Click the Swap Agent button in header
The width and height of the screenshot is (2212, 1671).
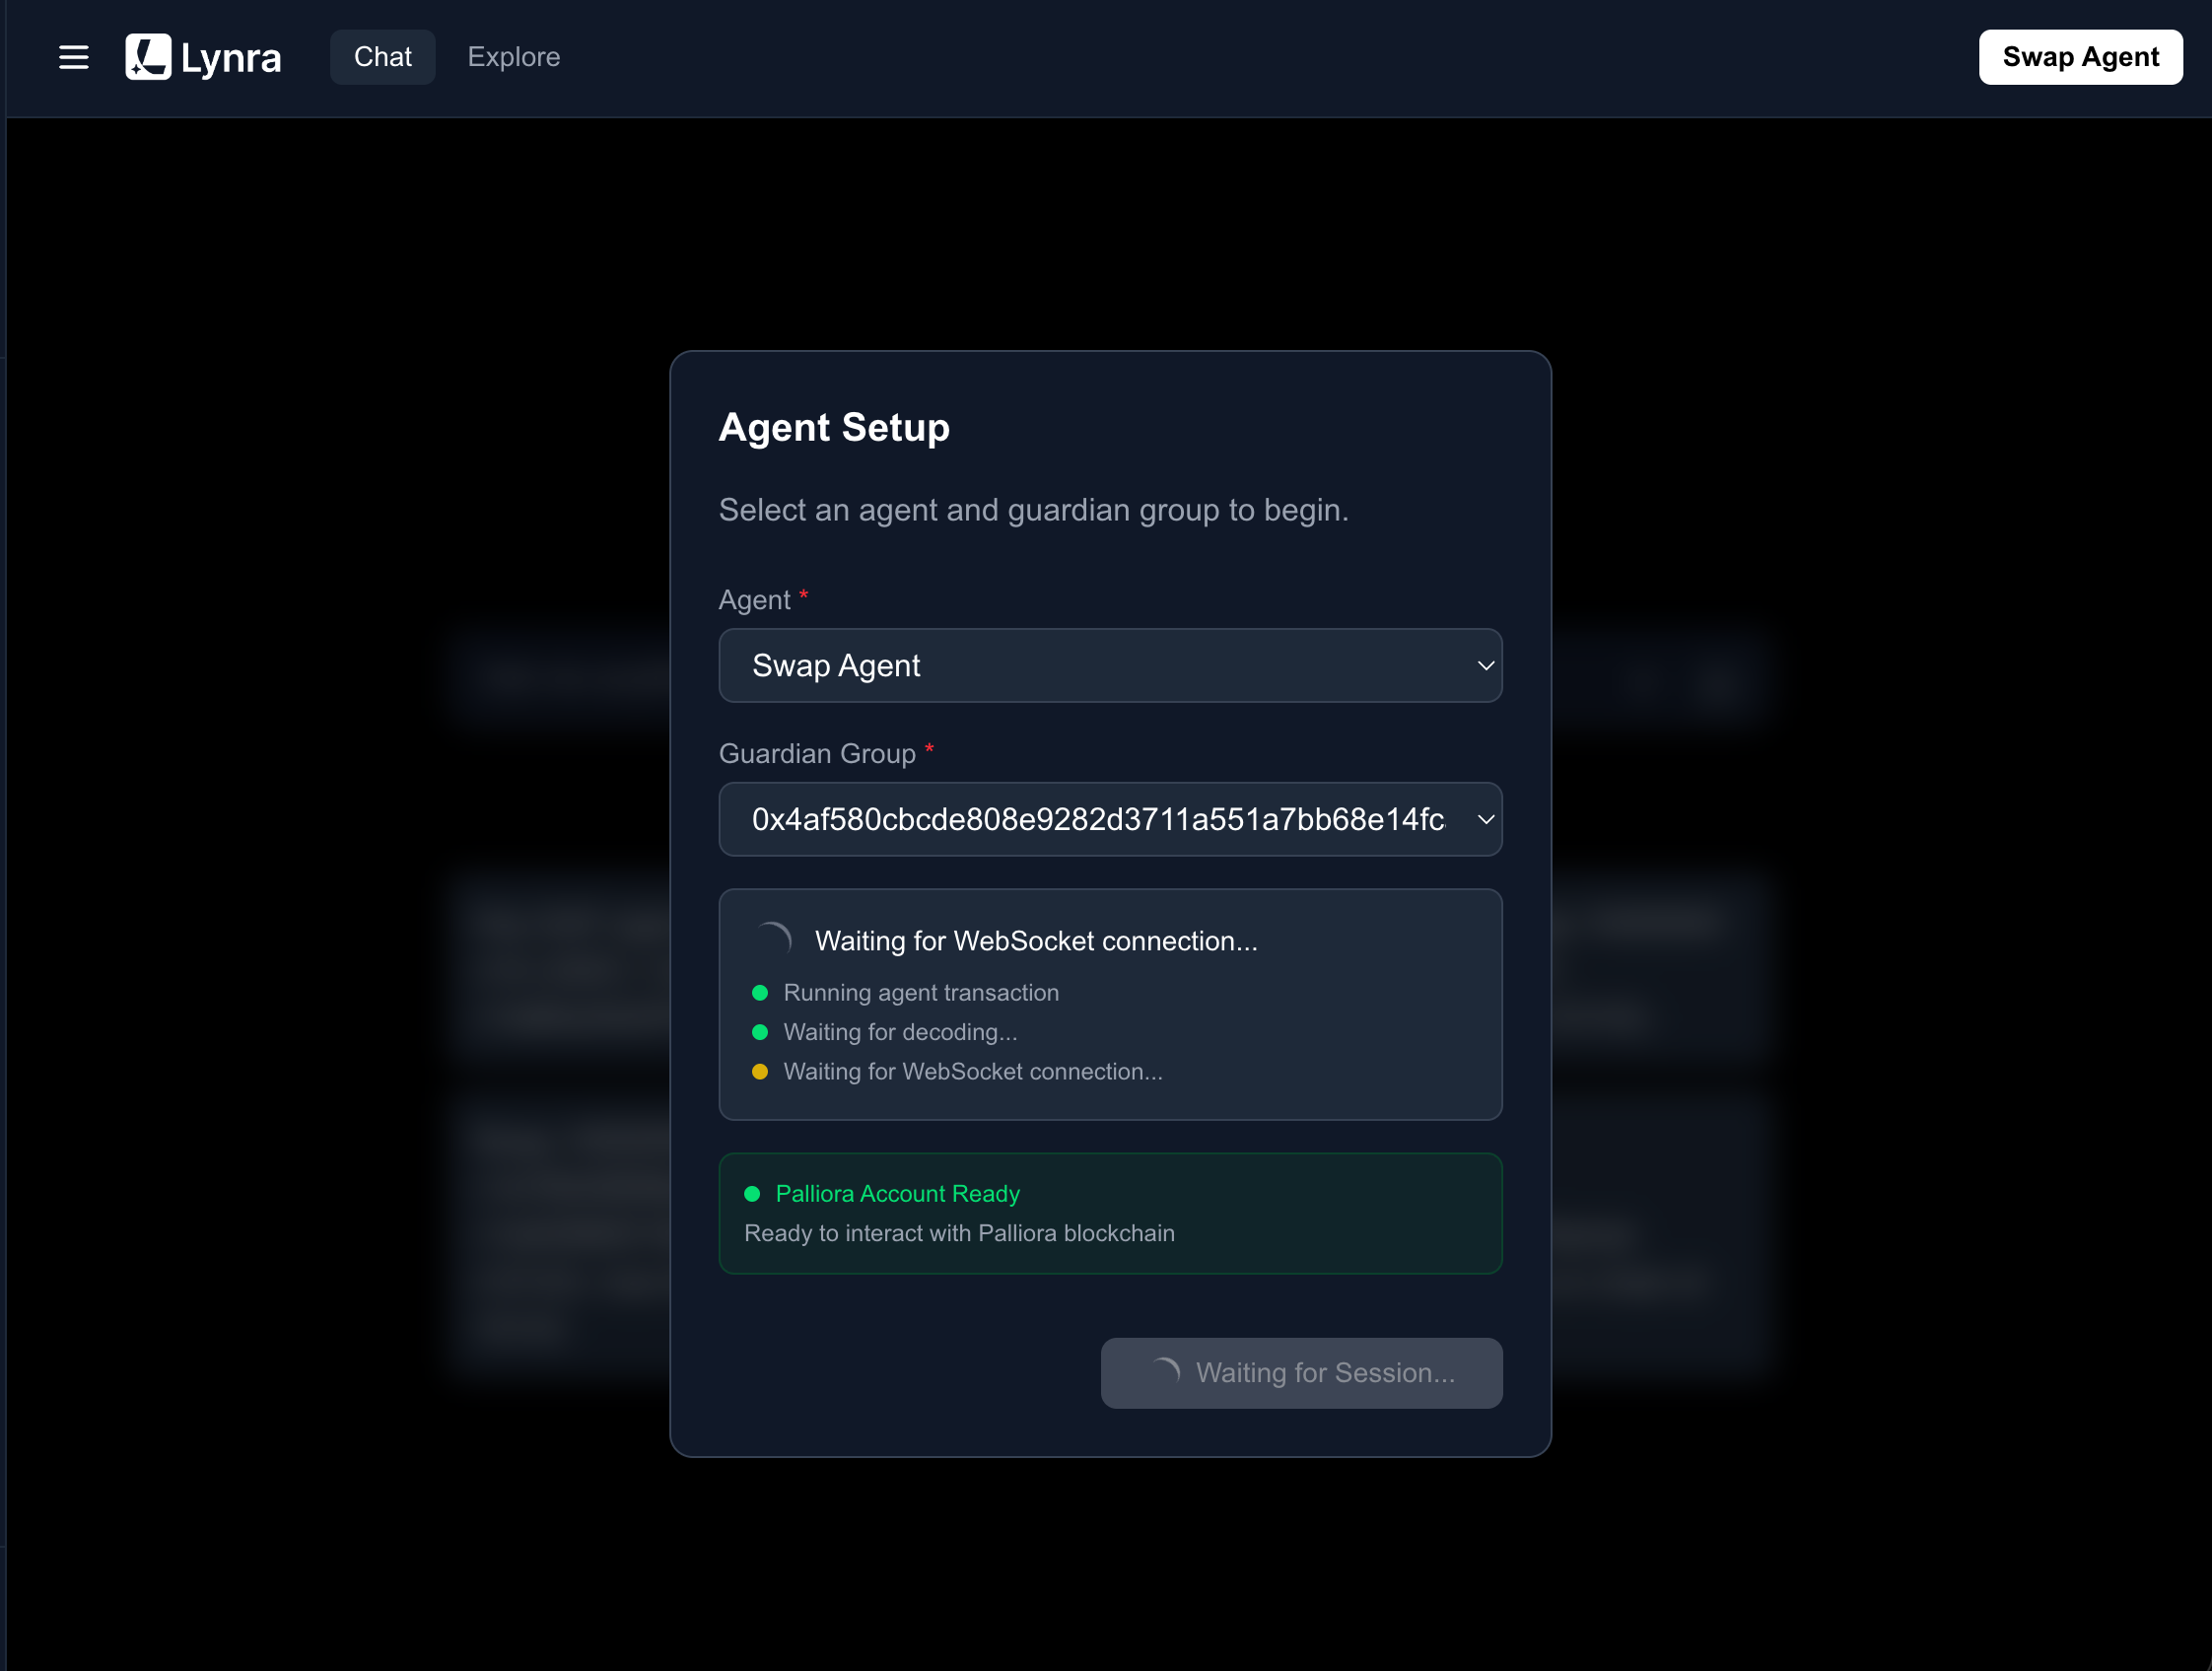pyautogui.click(x=2079, y=57)
